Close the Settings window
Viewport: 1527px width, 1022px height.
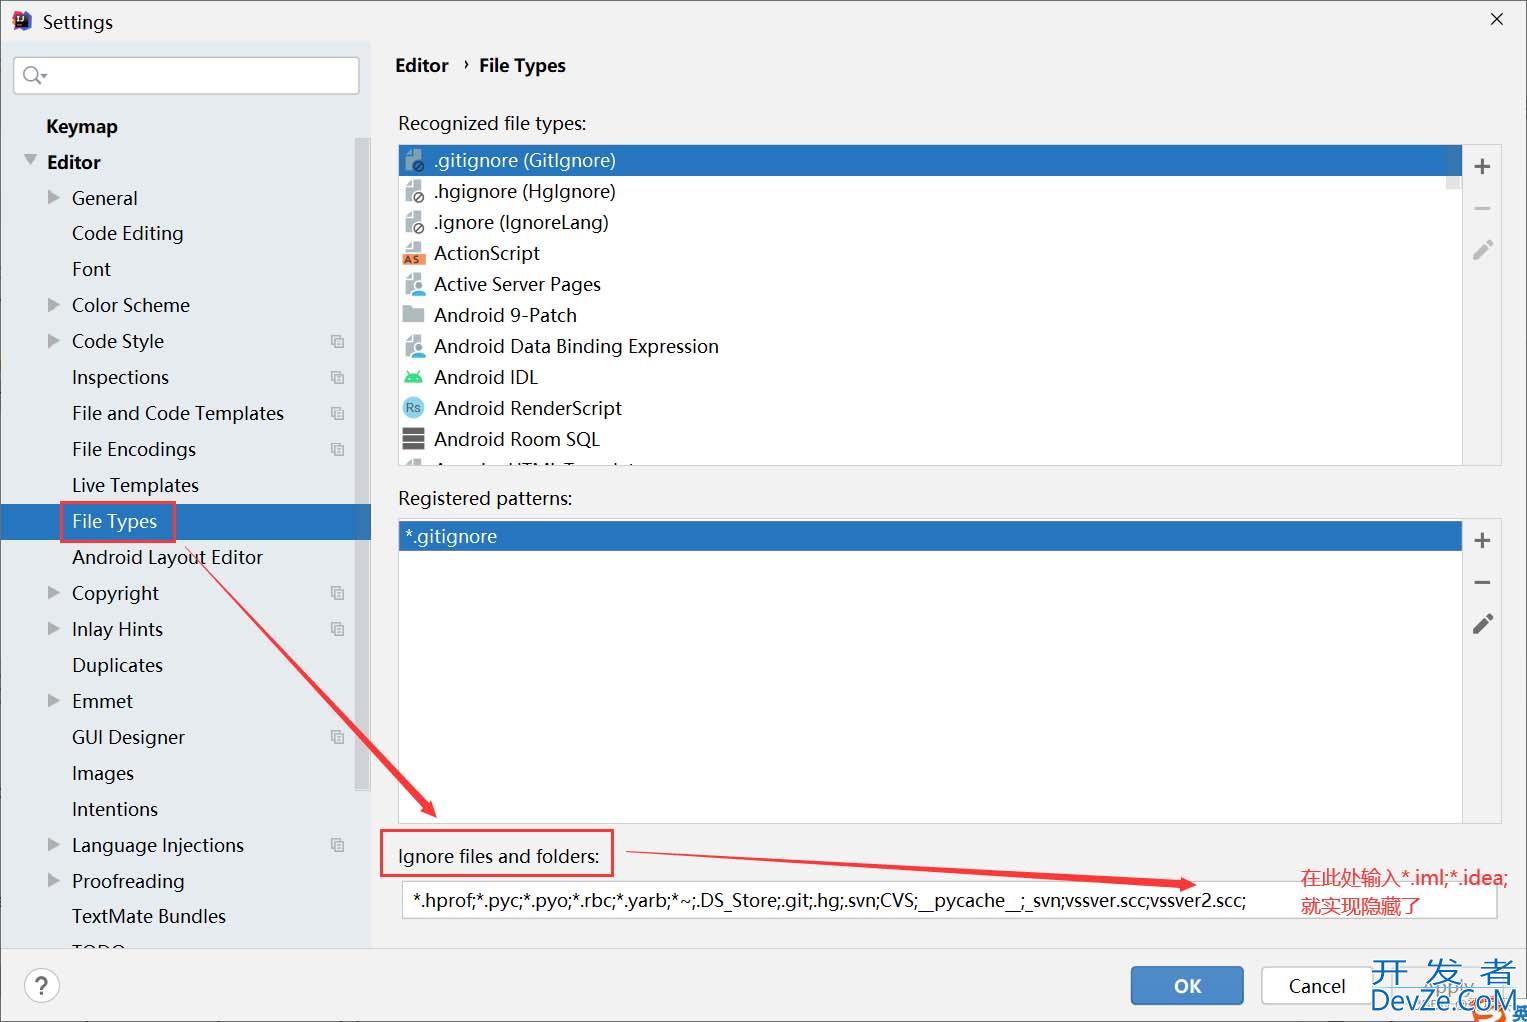1496,20
